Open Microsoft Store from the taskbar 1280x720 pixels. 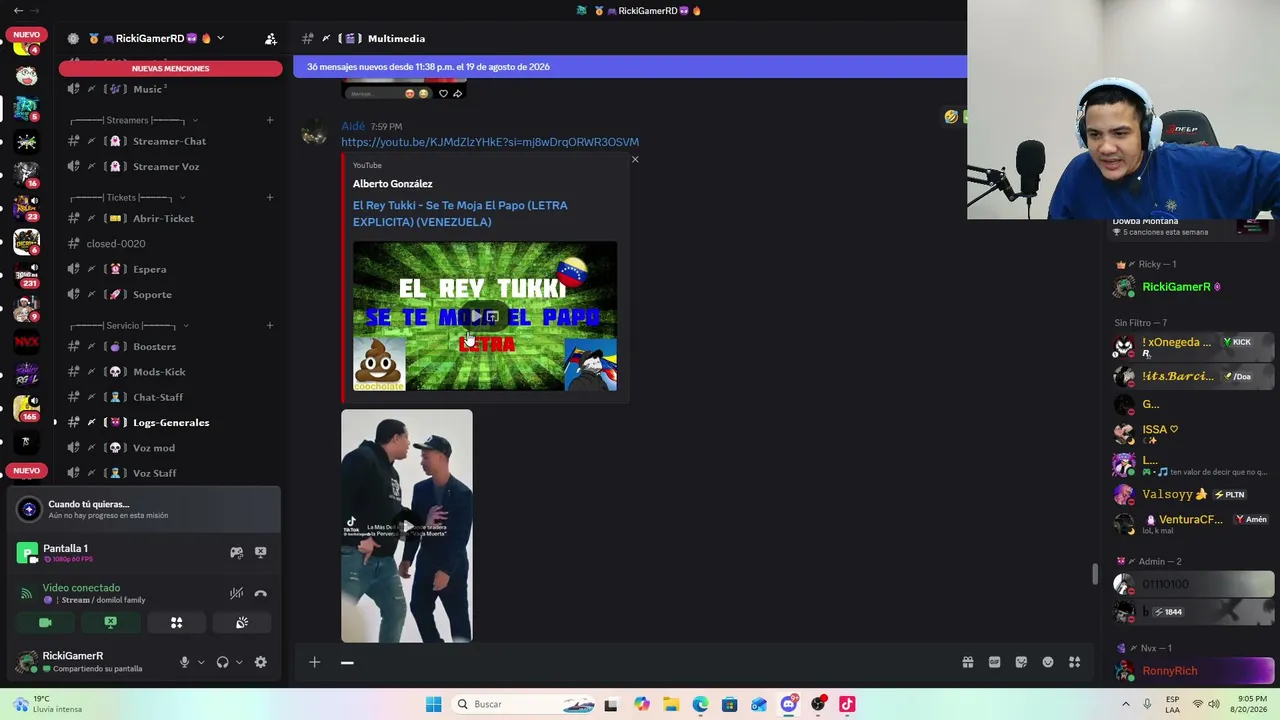[729, 704]
